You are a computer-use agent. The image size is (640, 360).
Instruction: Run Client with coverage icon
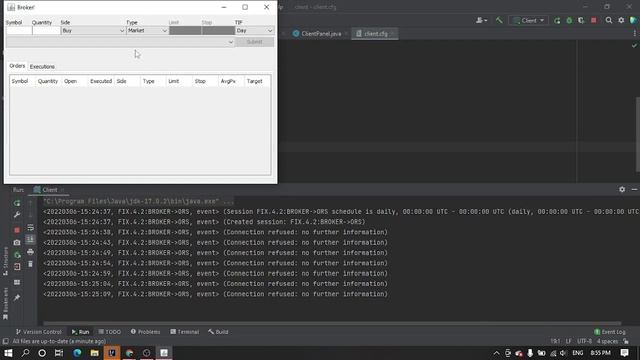click(581, 20)
